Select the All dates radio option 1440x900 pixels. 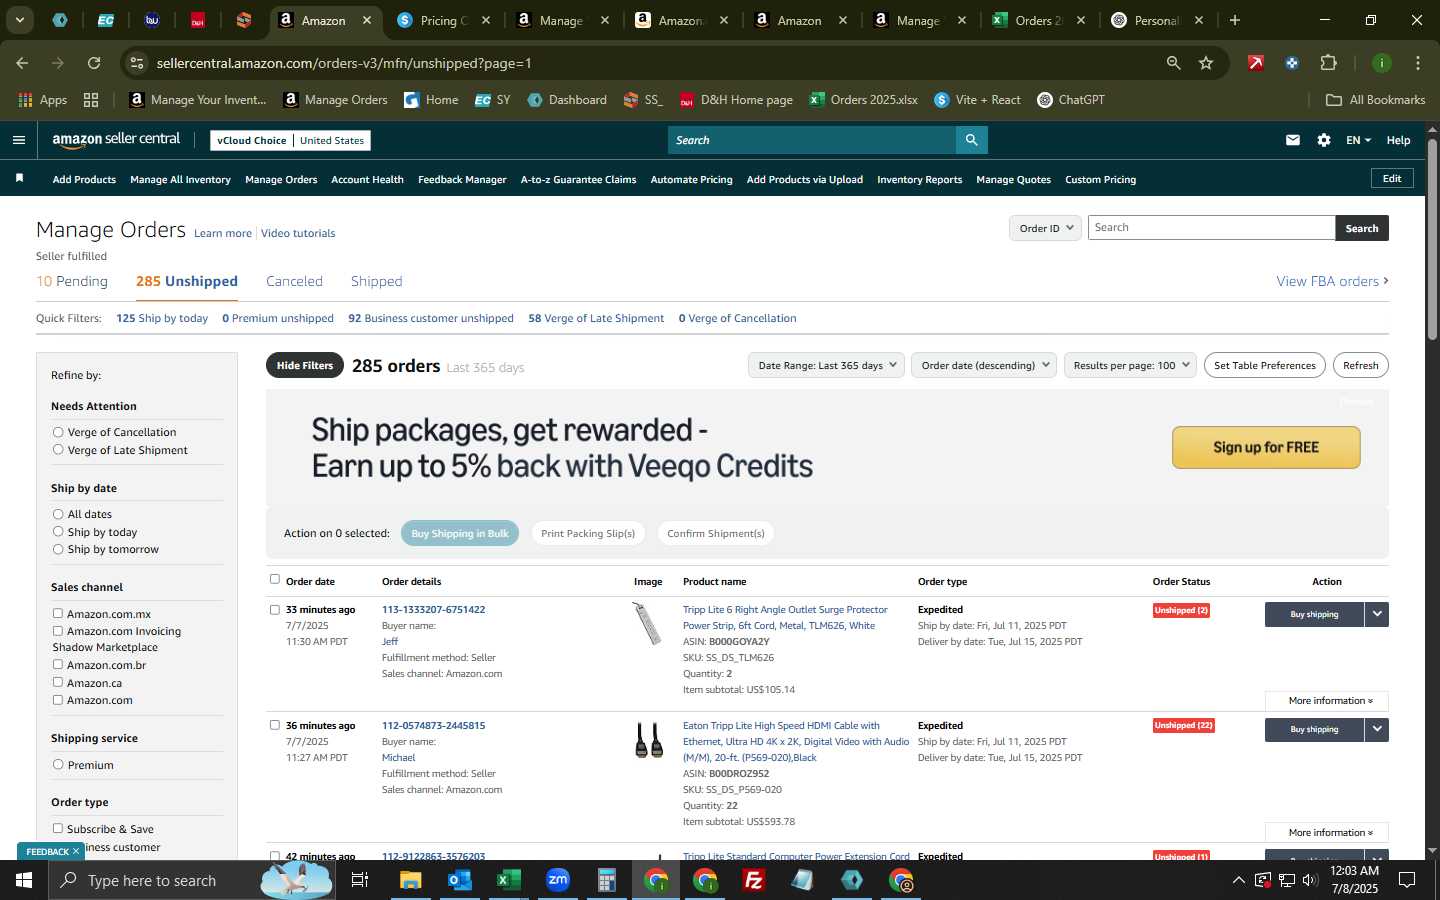point(58,514)
